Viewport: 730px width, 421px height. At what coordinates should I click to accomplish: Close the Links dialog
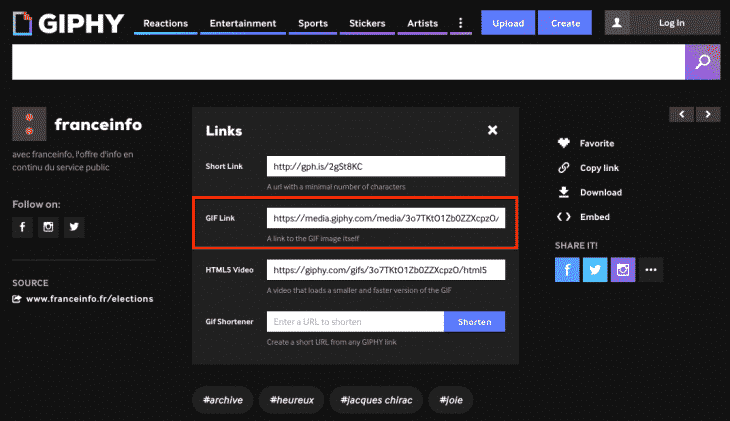pyautogui.click(x=492, y=130)
